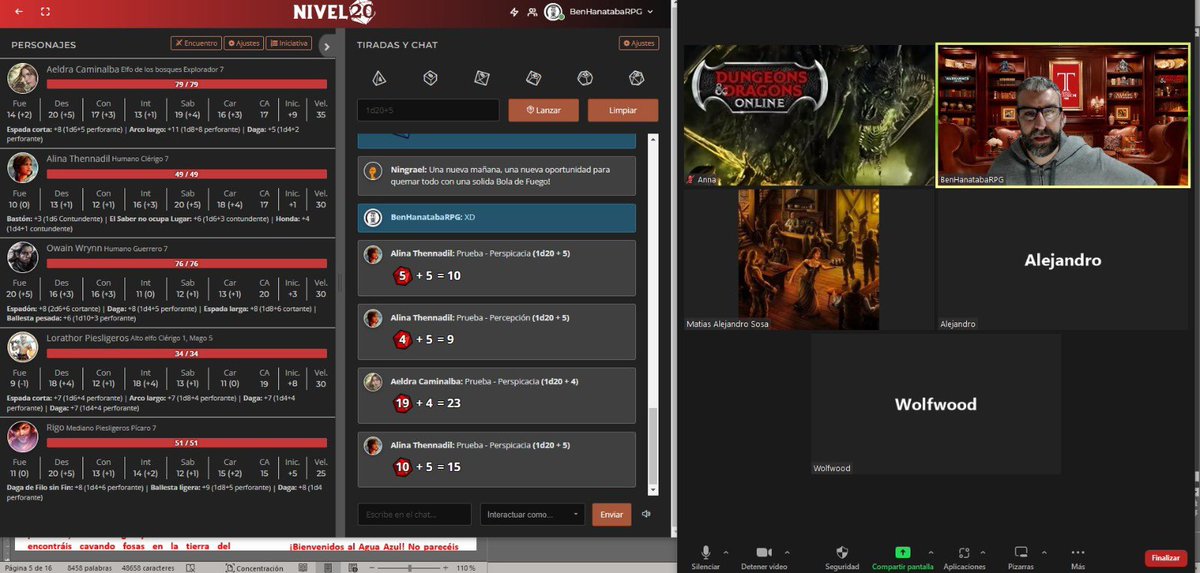Expand audio options arrow next to Silenciar
The height and width of the screenshot is (573, 1200).
tap(726, 552)
